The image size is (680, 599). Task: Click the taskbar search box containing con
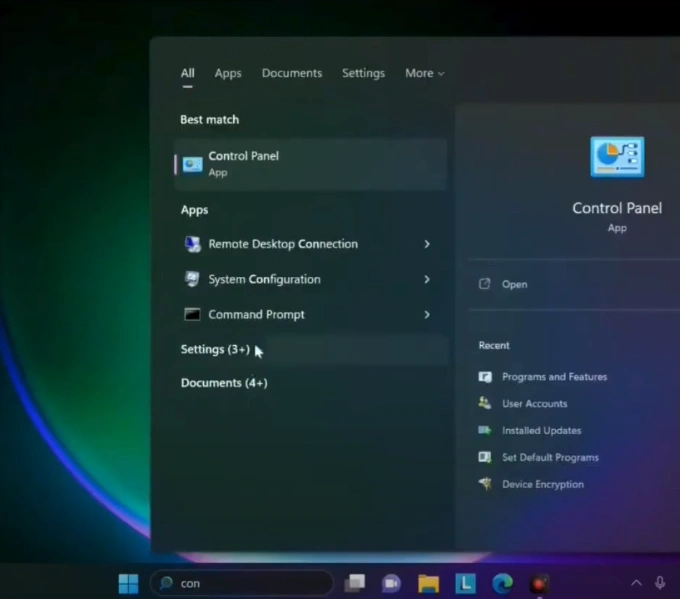pos(242,583)
